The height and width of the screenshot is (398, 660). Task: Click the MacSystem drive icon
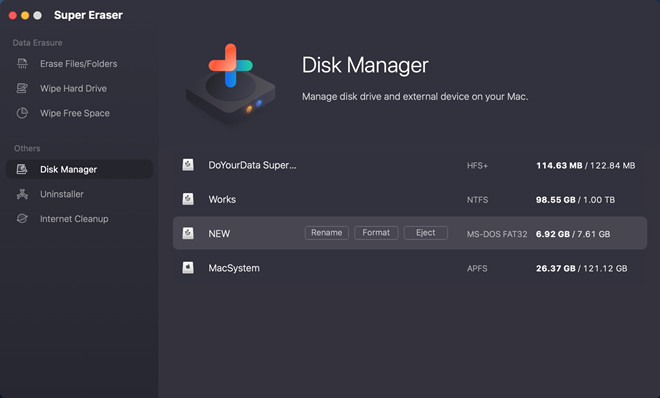pos(188,268)
